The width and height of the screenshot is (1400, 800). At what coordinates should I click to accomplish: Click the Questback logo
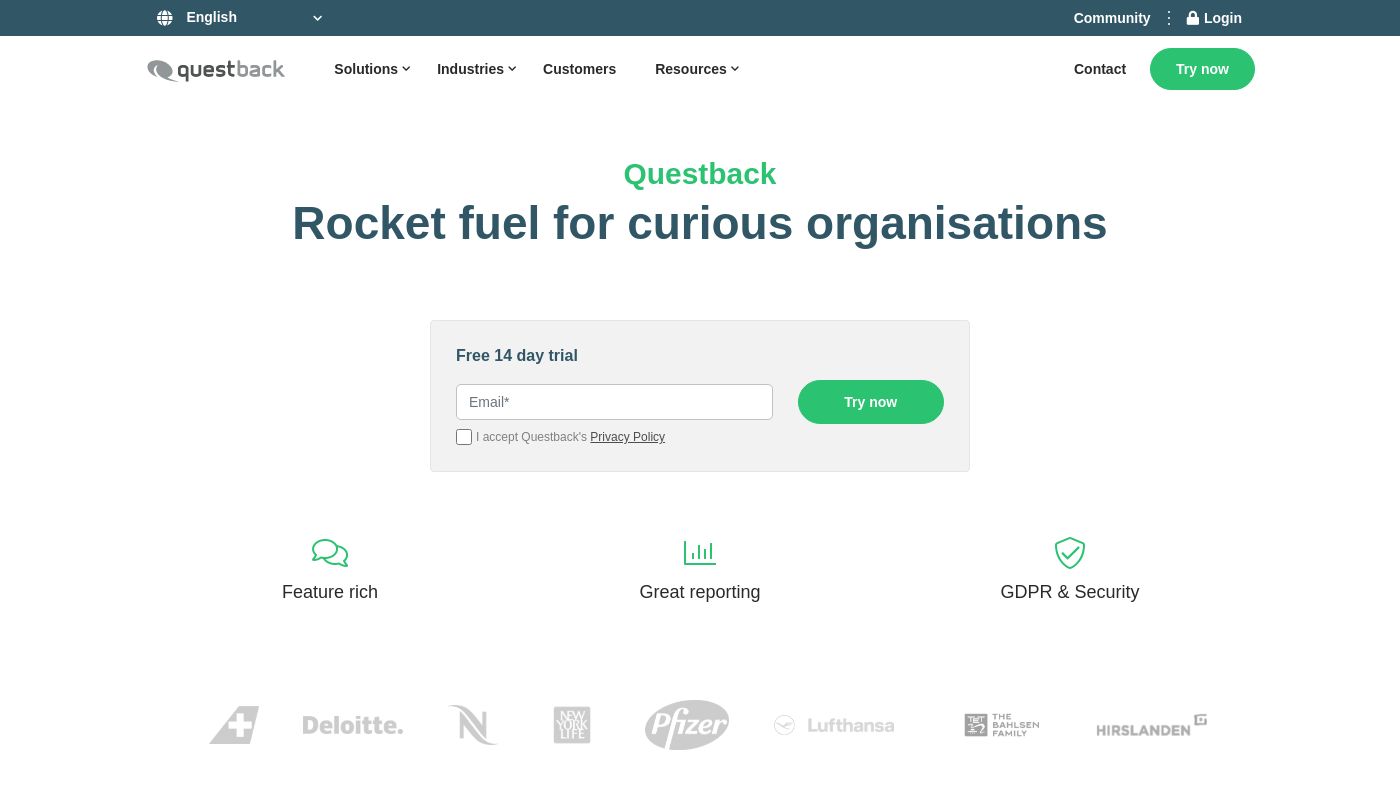pos(216,70)
